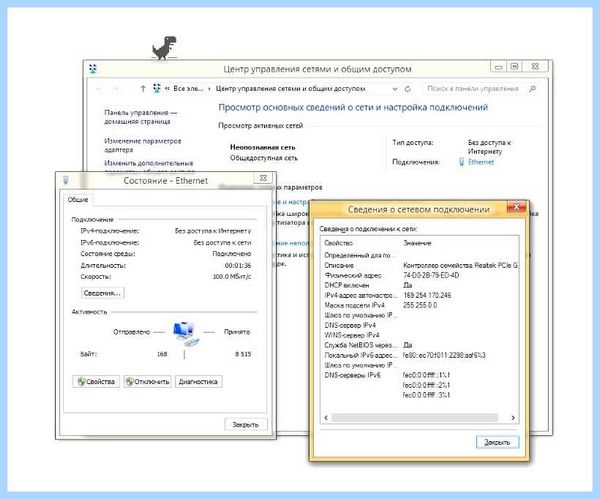Click the 'Сведения...' button
600x499 pixels.
click(102, 293)
